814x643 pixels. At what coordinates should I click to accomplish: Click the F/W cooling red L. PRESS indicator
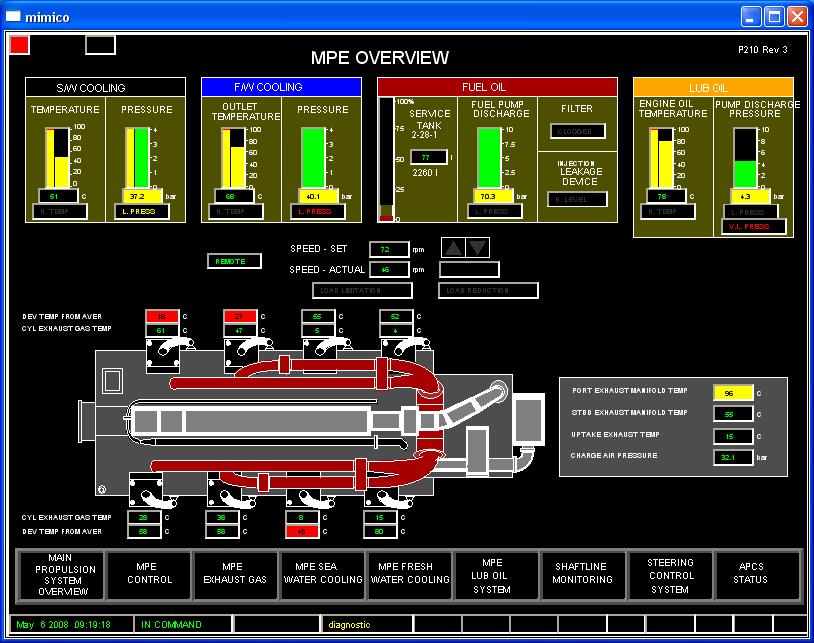tap(317, 211)
